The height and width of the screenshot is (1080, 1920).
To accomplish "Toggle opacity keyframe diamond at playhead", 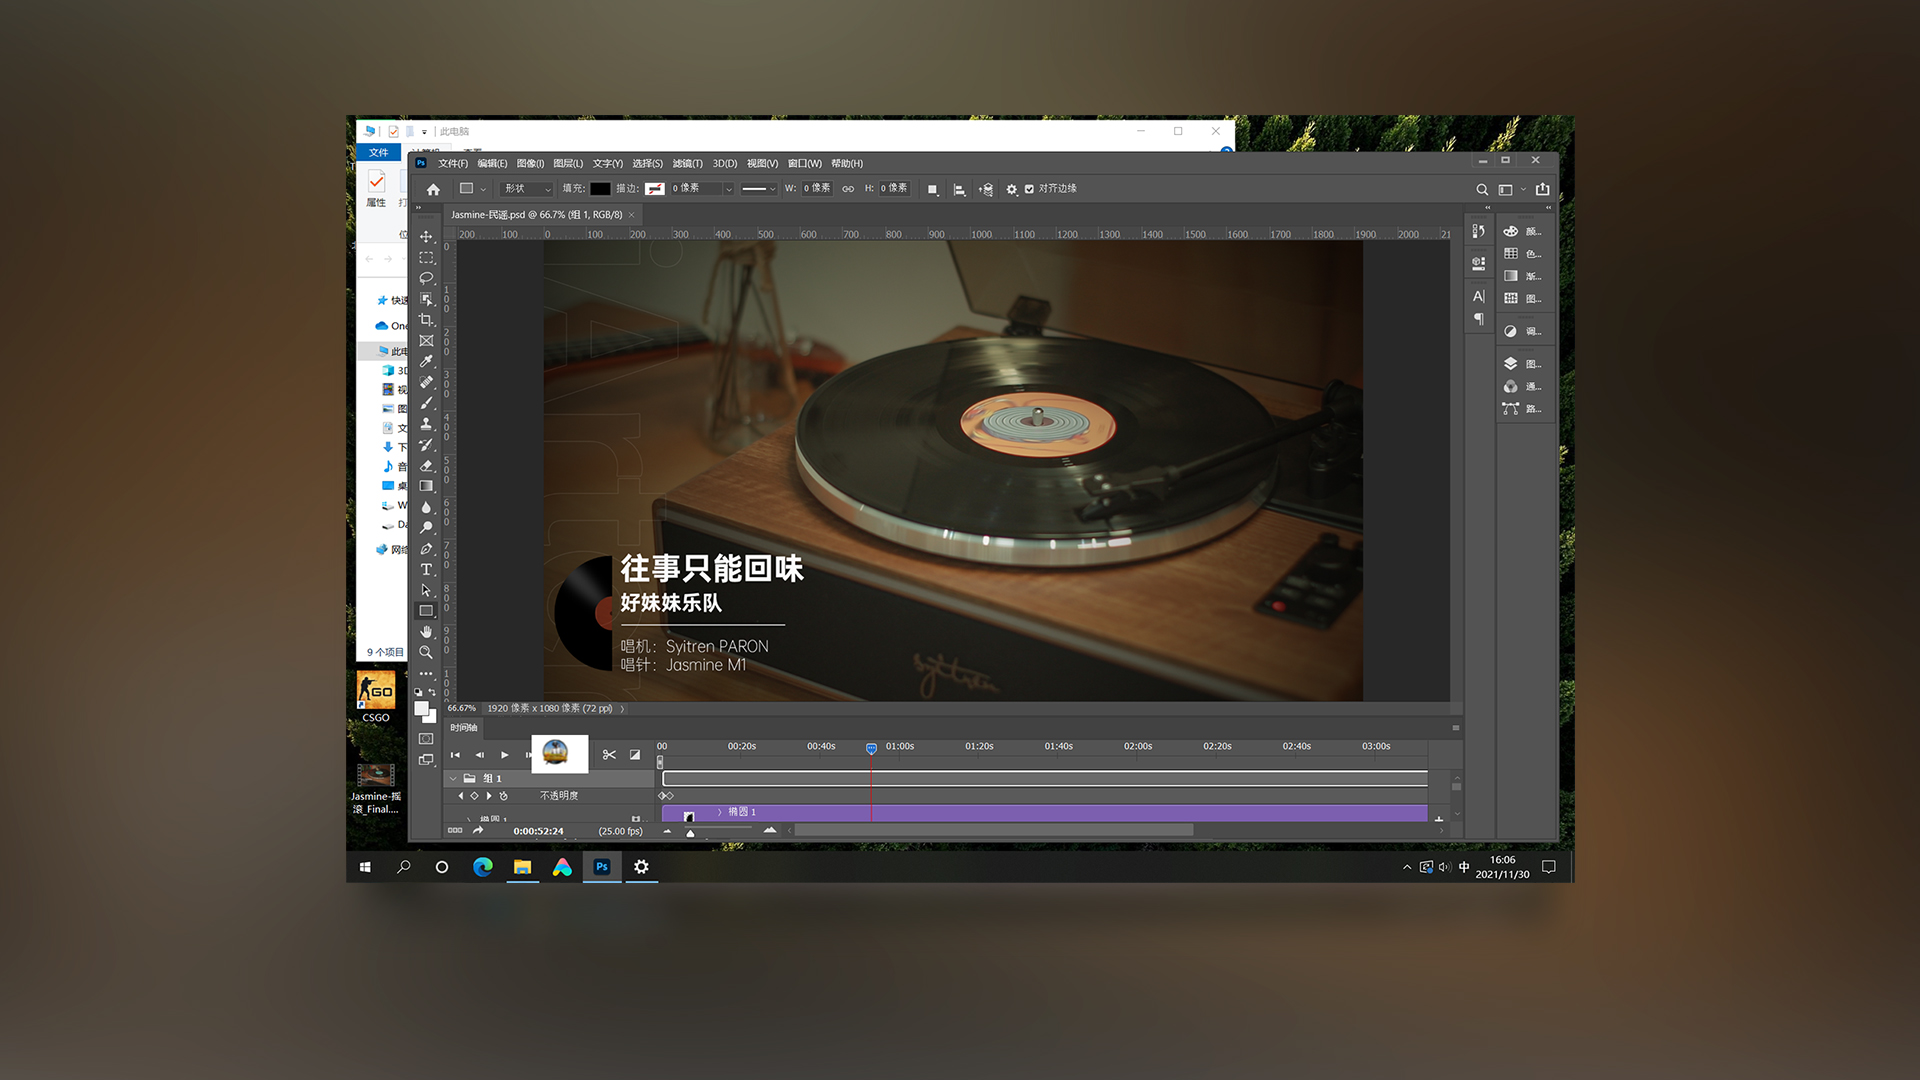I will point(474,796).
